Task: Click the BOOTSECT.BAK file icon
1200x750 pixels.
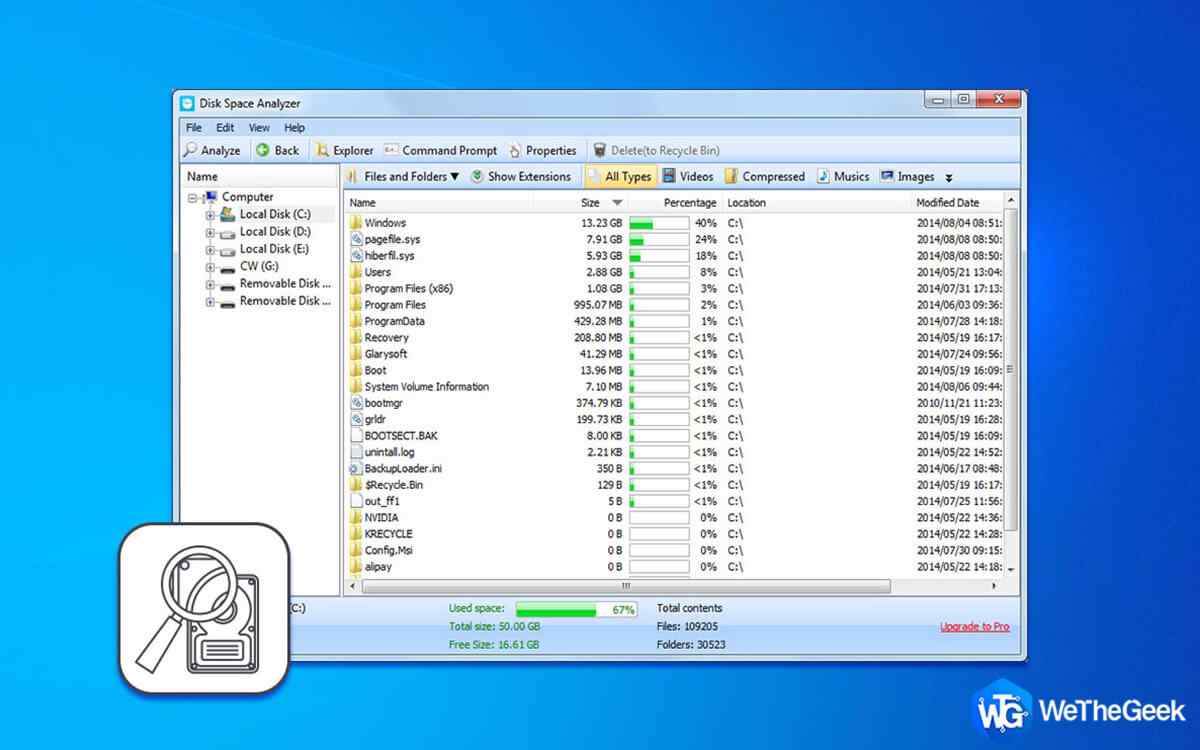Action: point(356,436)
